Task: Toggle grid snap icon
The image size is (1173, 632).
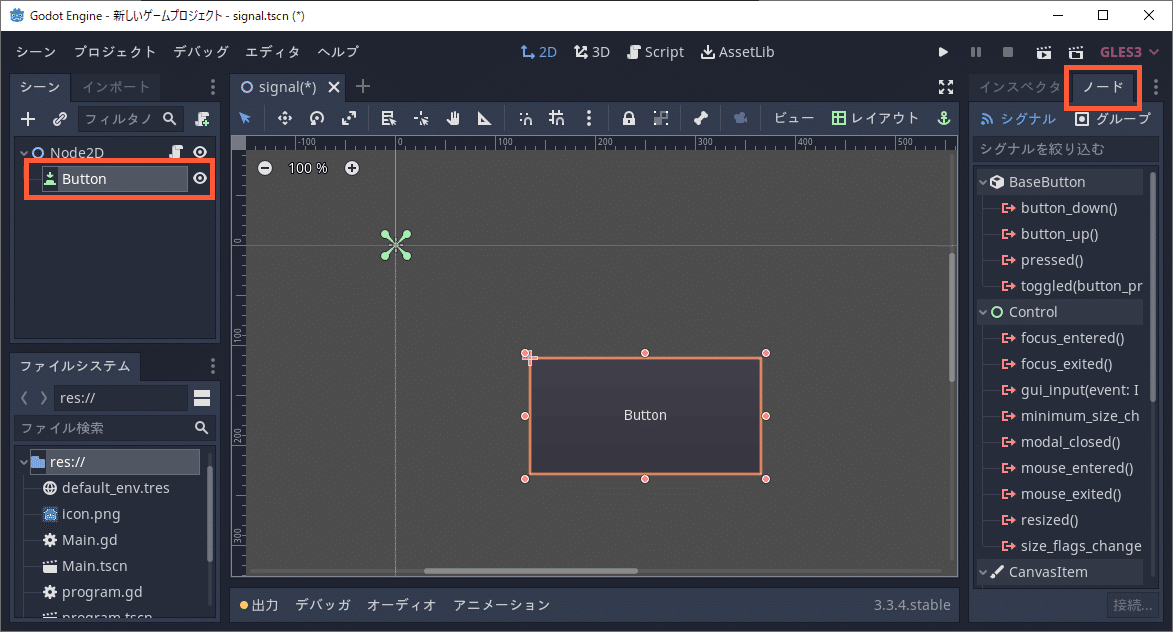Action: [557, 118]
